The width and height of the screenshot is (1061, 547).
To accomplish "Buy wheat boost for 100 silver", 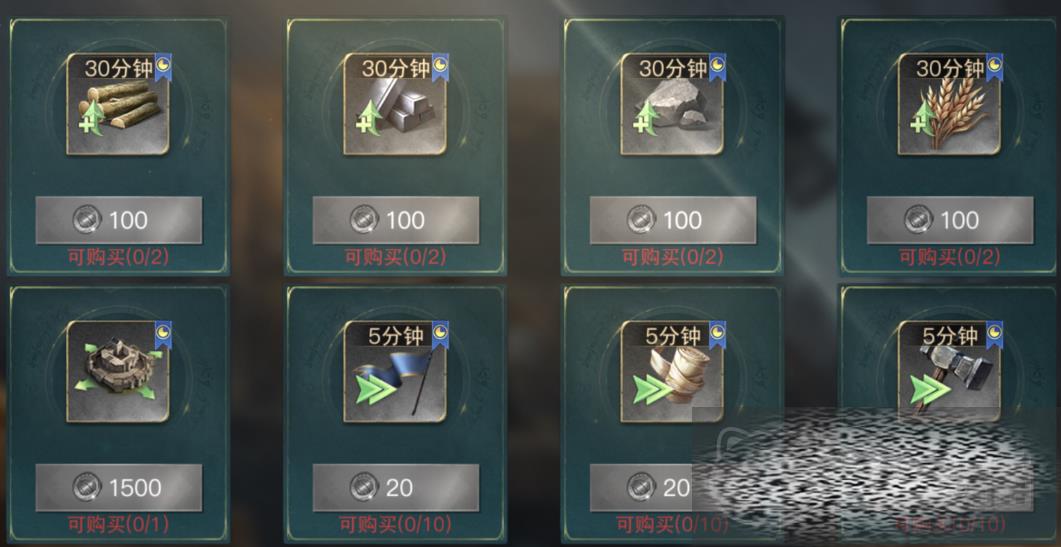I will tap(950, 220).
